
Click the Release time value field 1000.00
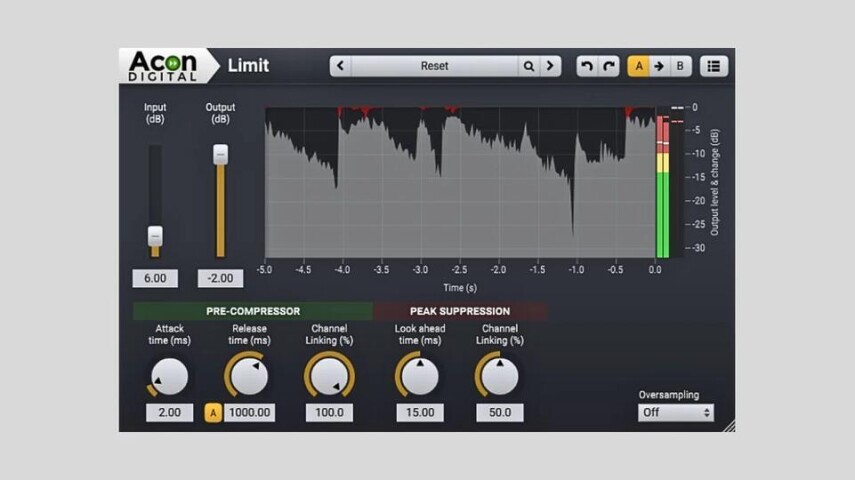pyautogui.click(x=249, y=412)
